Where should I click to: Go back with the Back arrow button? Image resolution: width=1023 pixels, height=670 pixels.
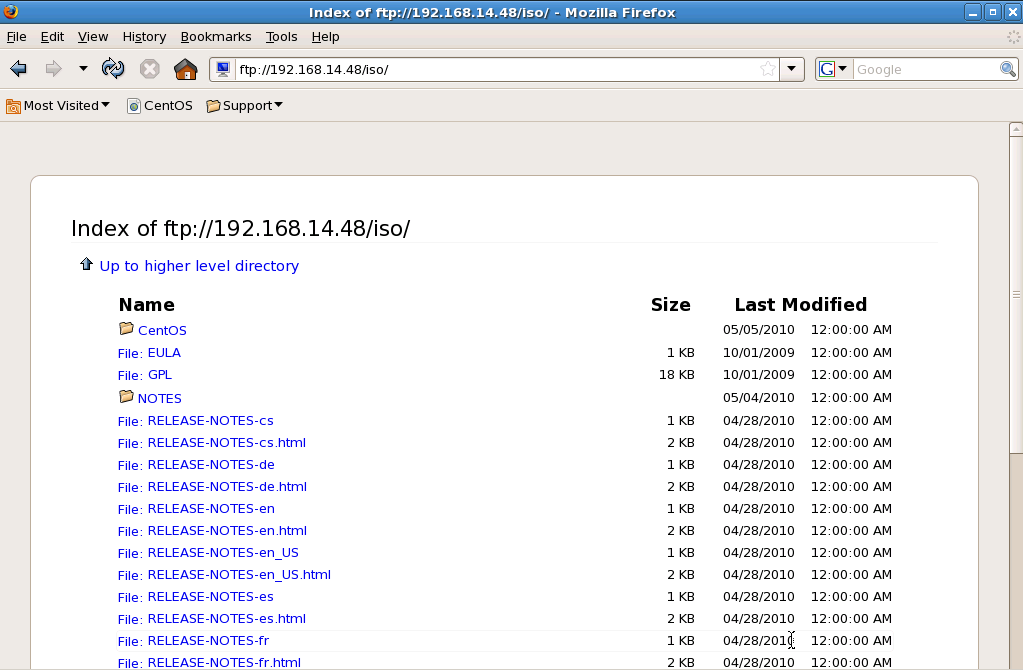pos(18,69)
